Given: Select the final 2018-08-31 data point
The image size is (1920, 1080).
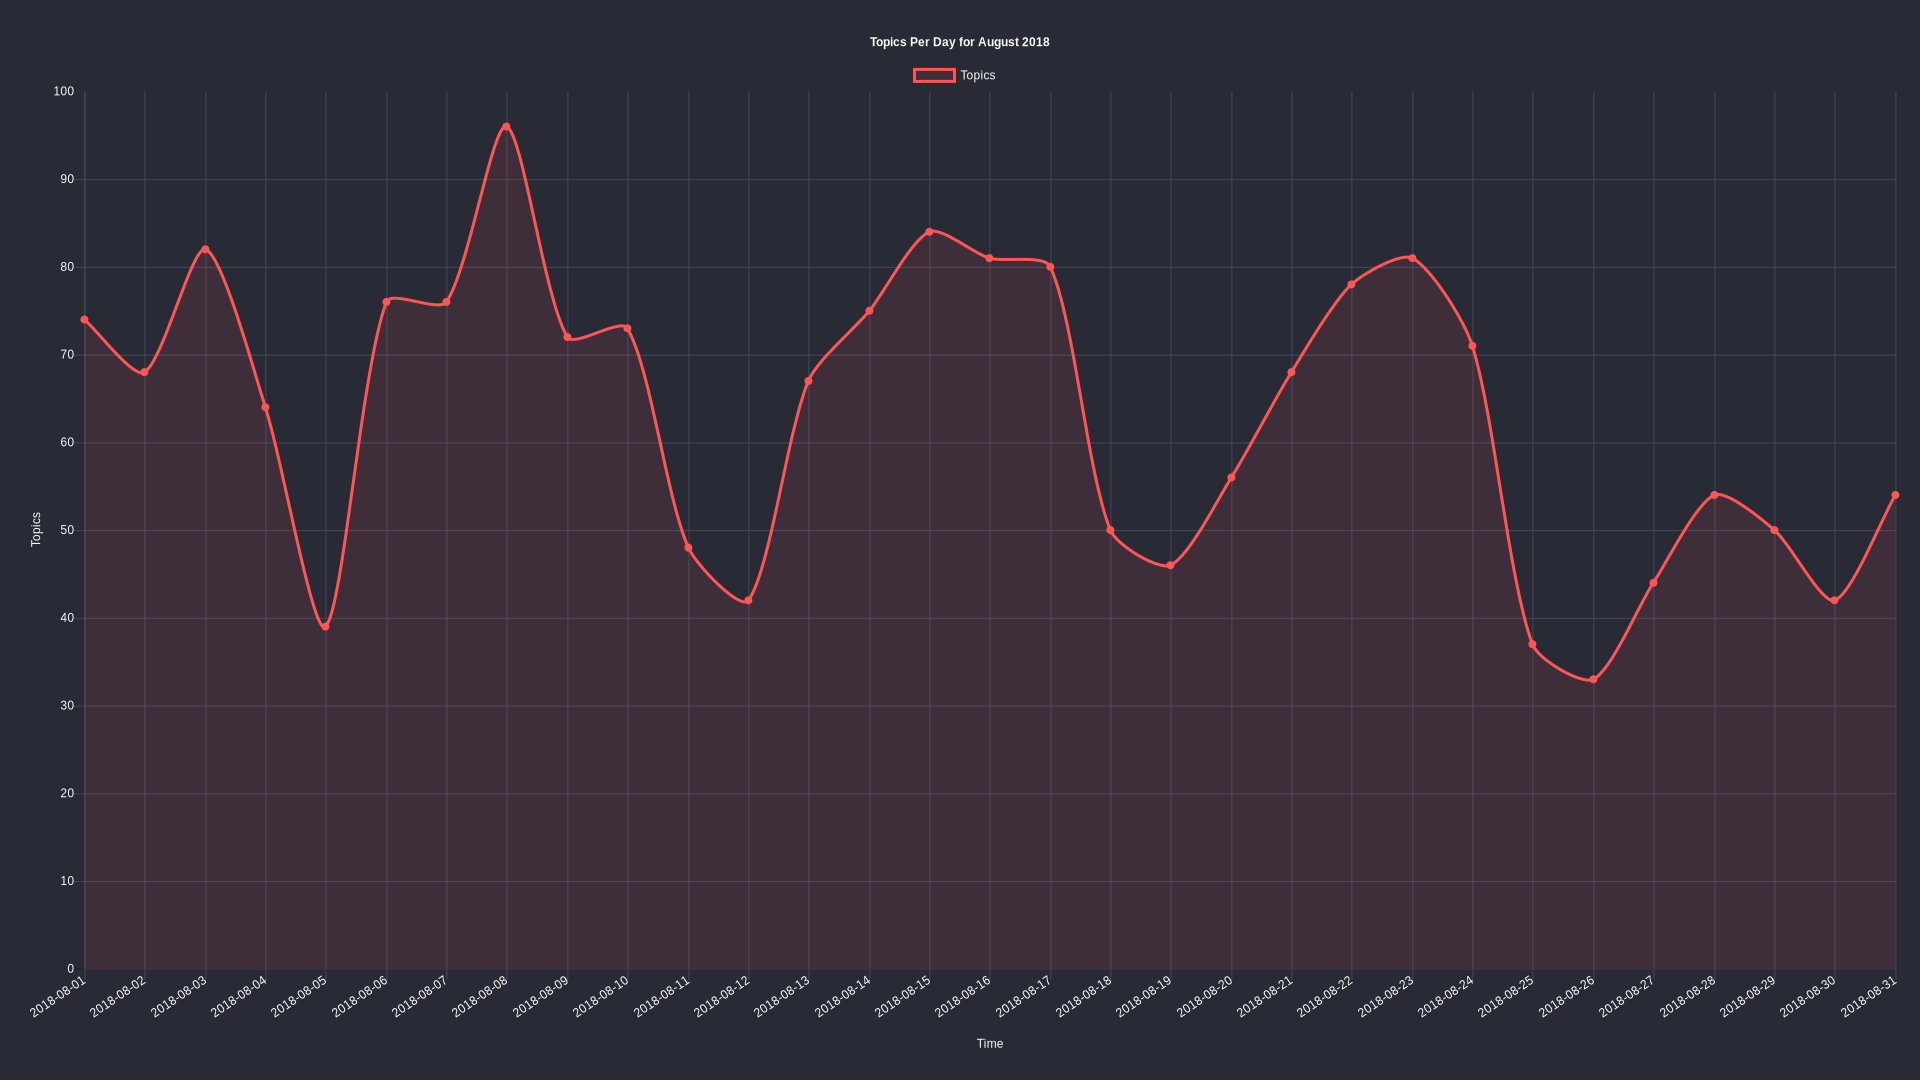Looking at the screenshot, I should (x=1895, y=495).
